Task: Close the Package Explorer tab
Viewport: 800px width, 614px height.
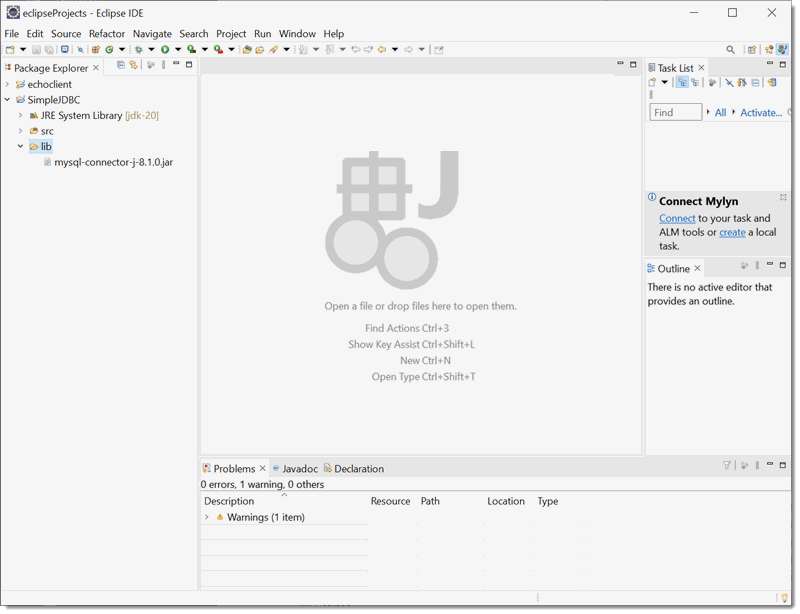Action: coord(96,67)
